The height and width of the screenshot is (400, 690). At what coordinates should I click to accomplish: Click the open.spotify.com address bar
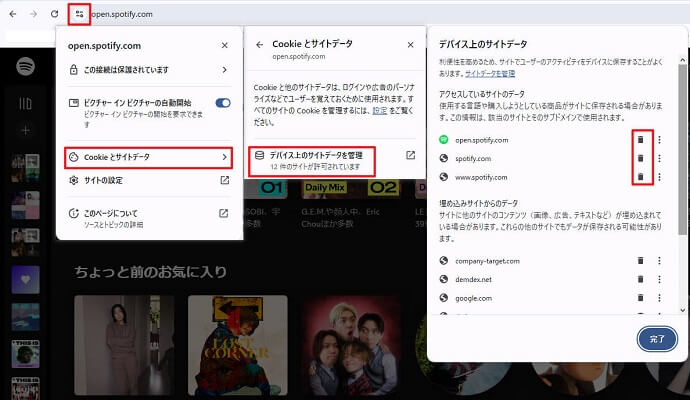coord(122,14)
